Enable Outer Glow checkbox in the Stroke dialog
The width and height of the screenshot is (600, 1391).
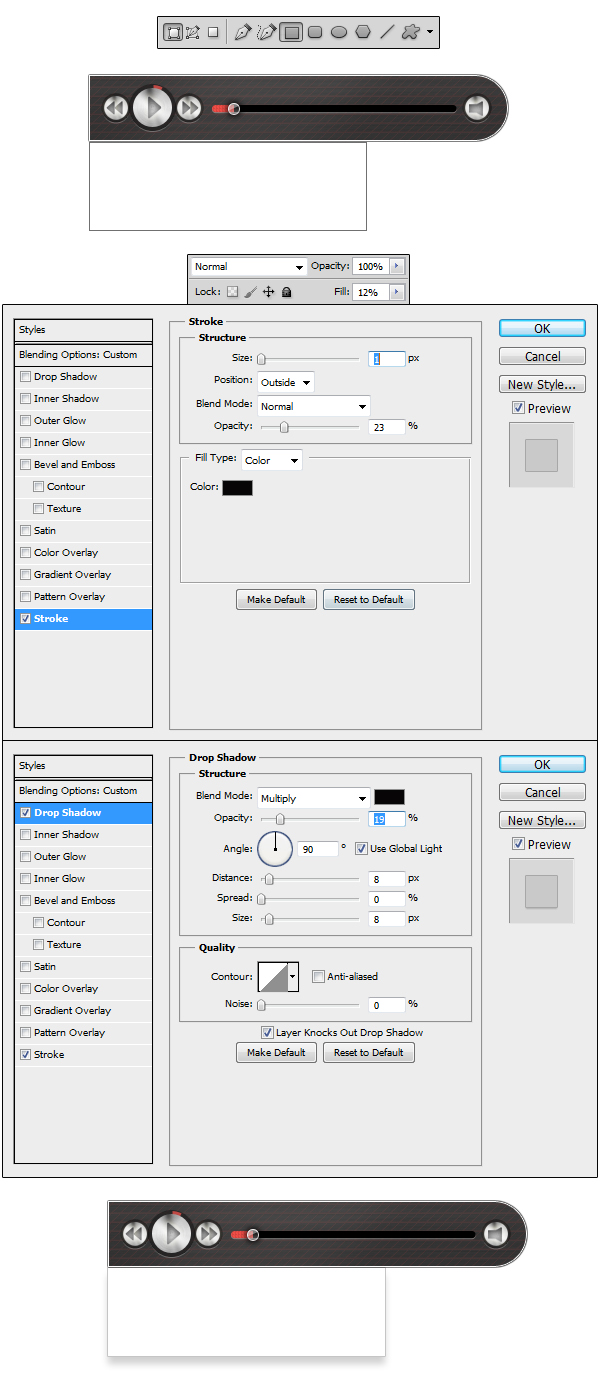(x=25, y=421)
